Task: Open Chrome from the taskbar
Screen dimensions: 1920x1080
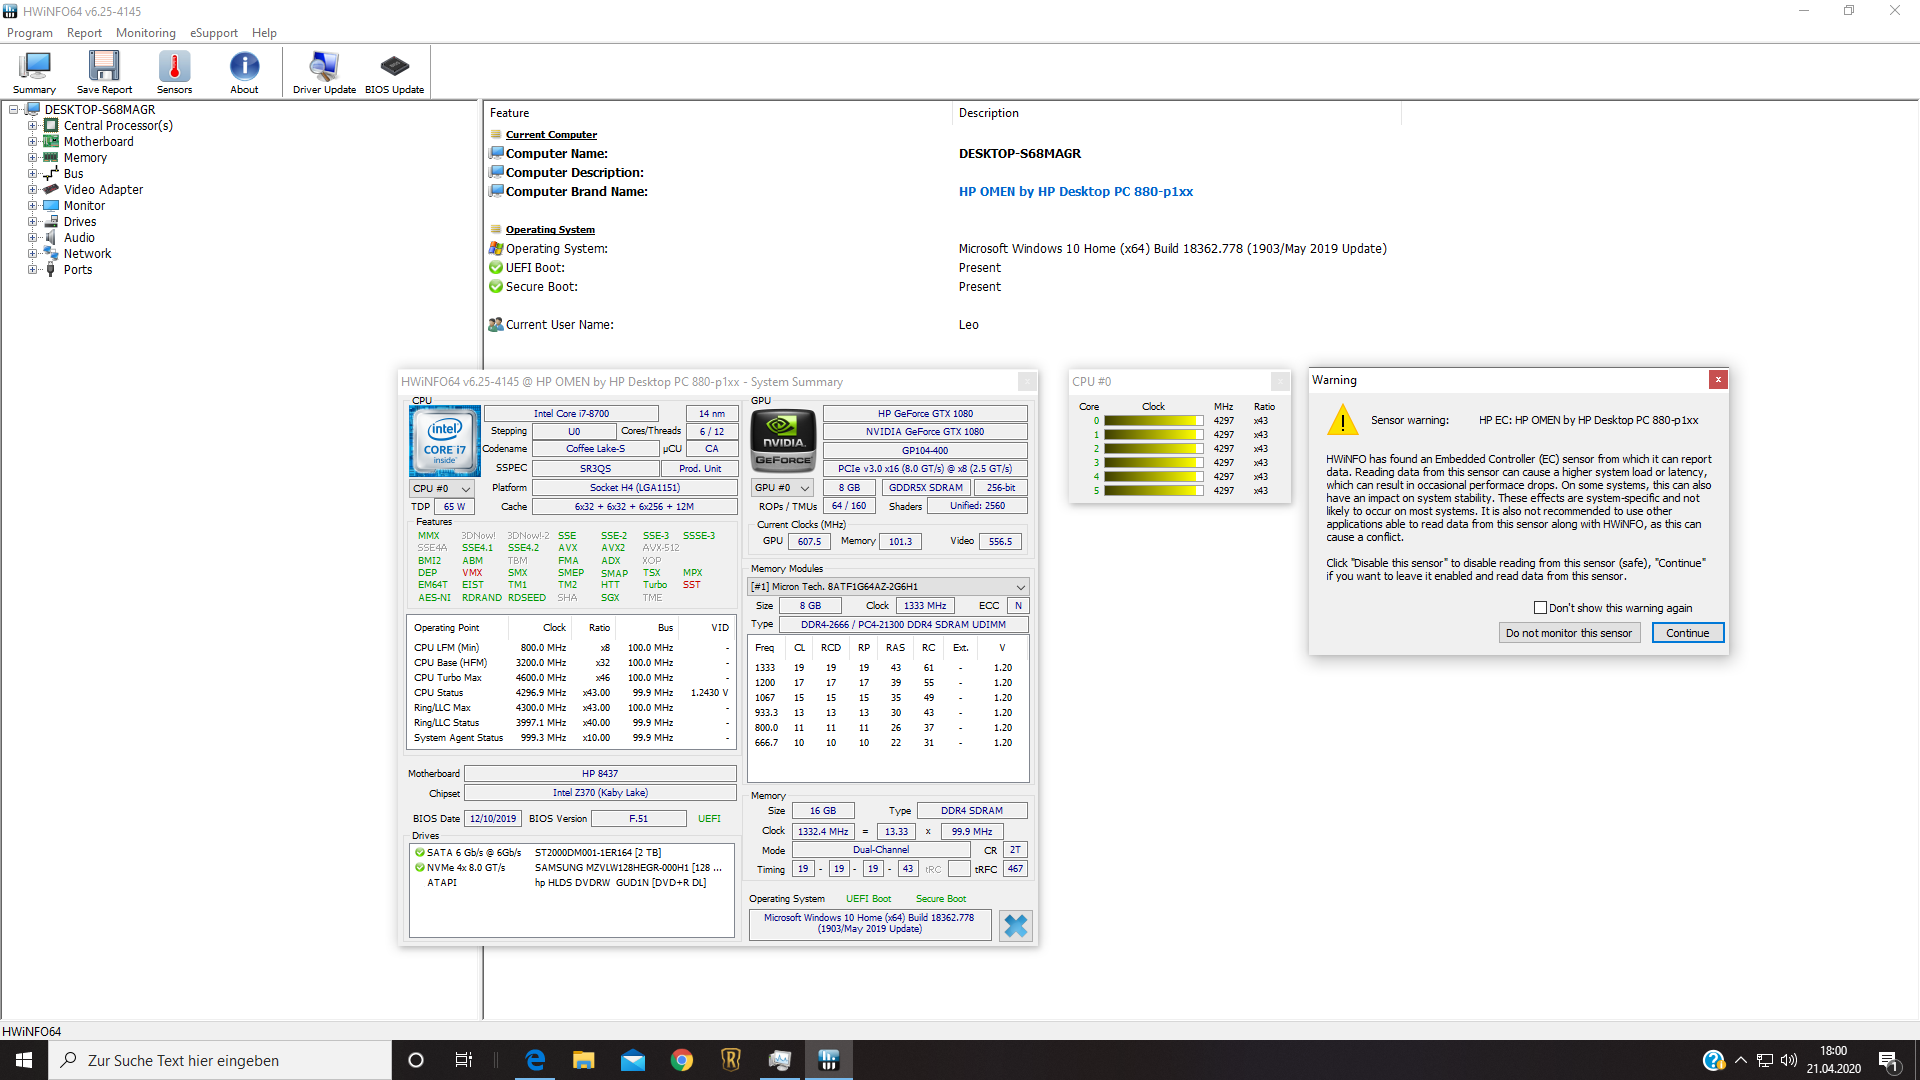Action: pos(682,1060)
